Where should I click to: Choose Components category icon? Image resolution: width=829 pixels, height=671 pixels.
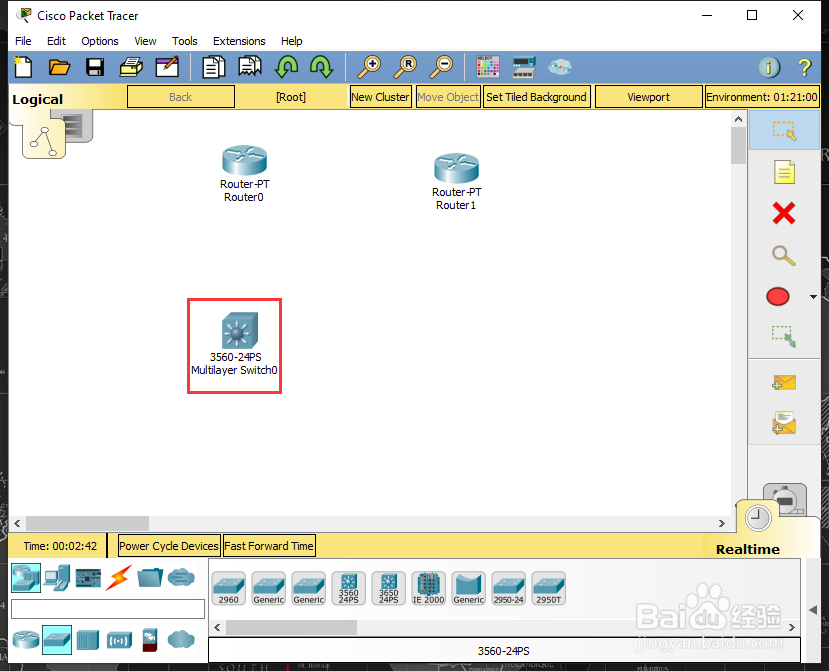pyautogui.click(x=88, y=578)
